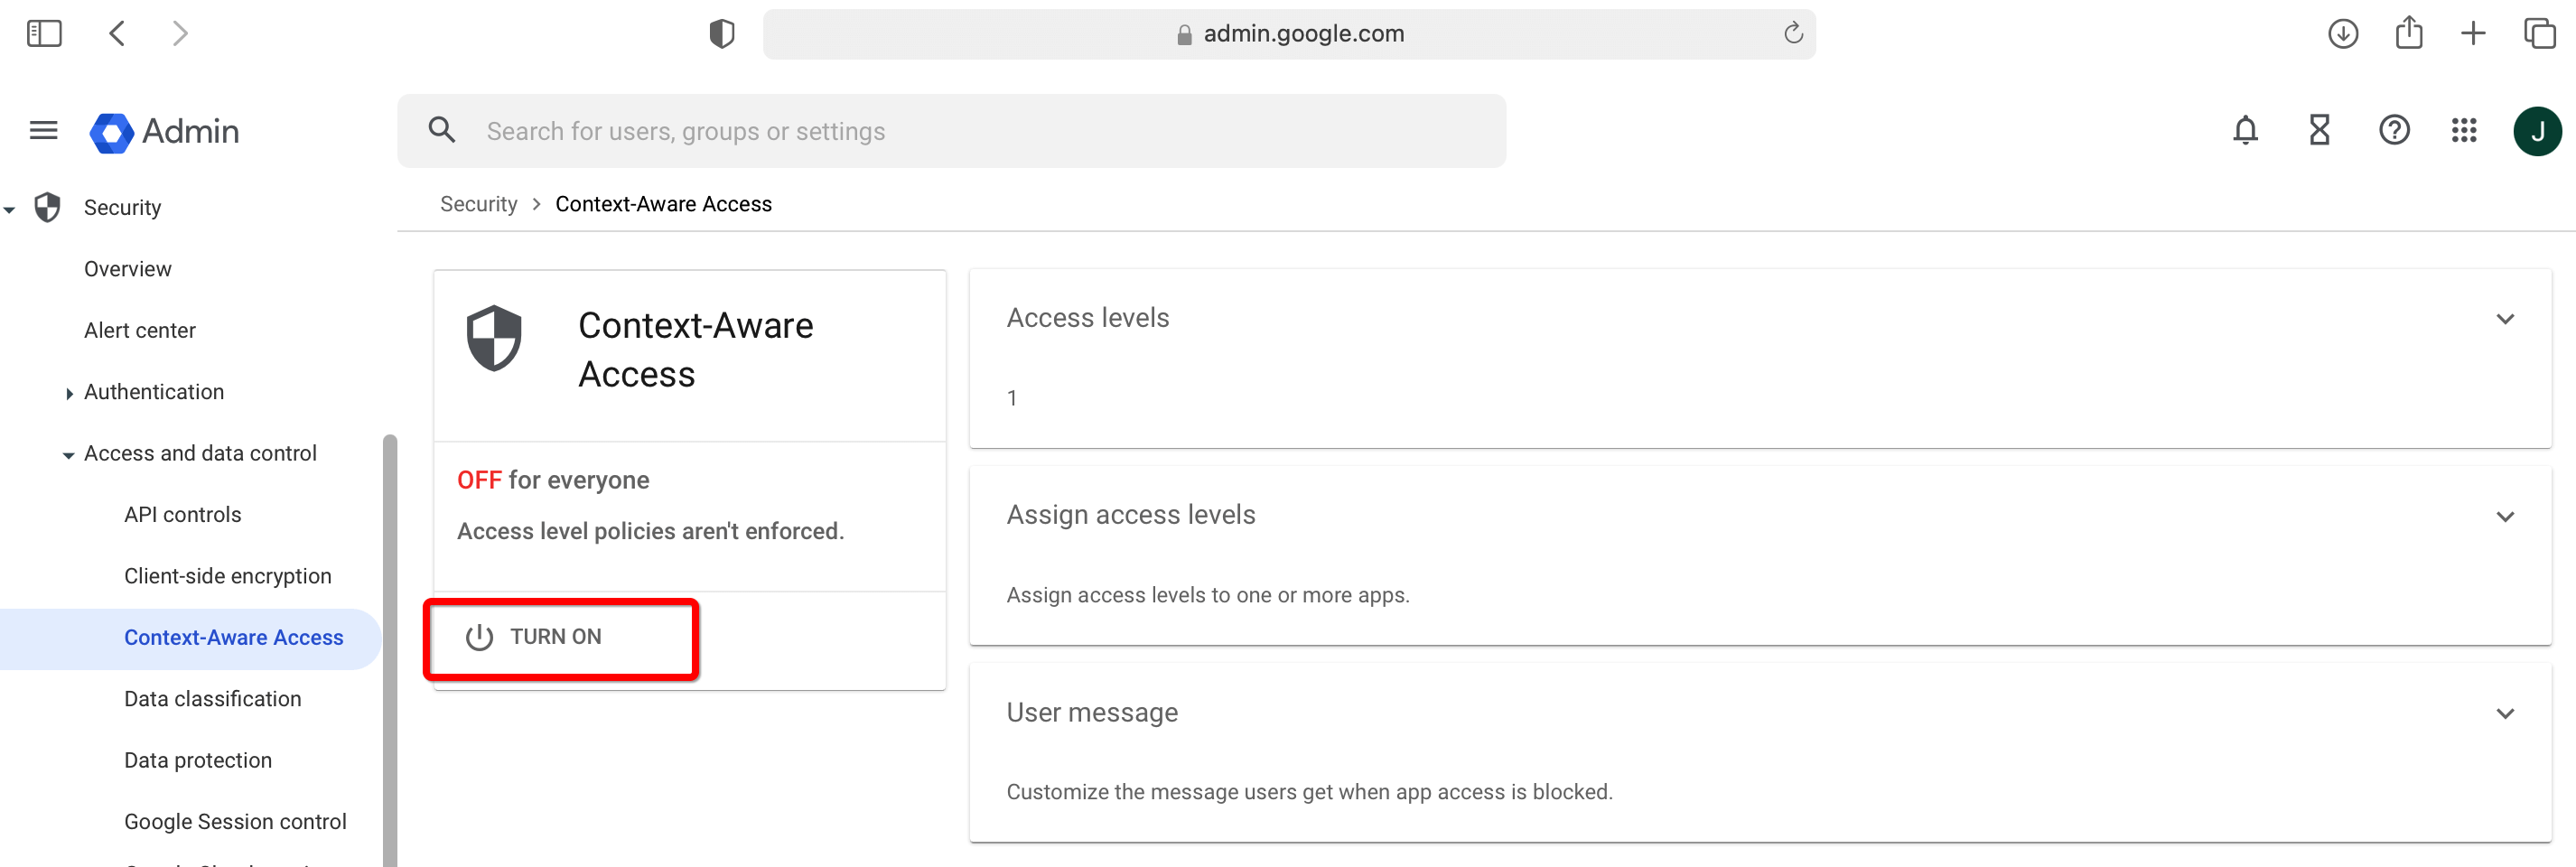Reload the page with the refresh icon
Screen dimensions: 2576x867
(x=1793, y=34)
